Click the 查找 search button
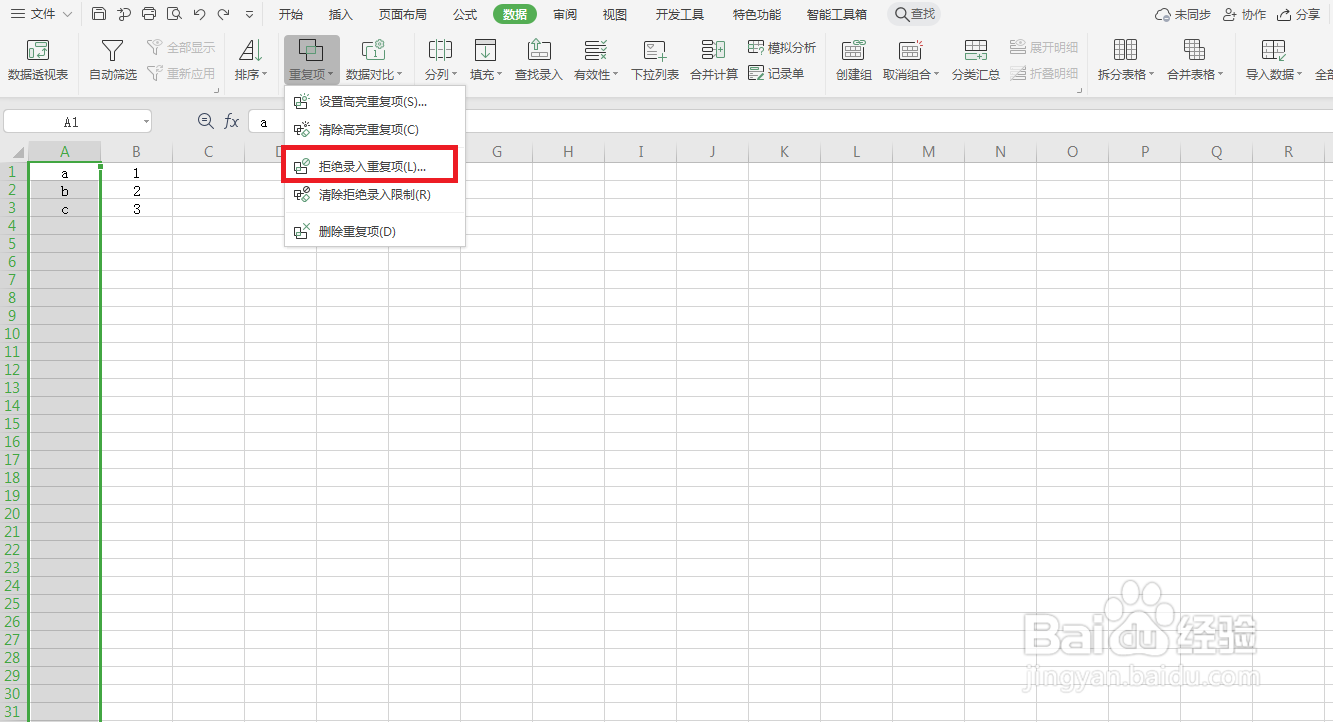The width and height of the screenshot is (1333, 722). coord(914,14)
